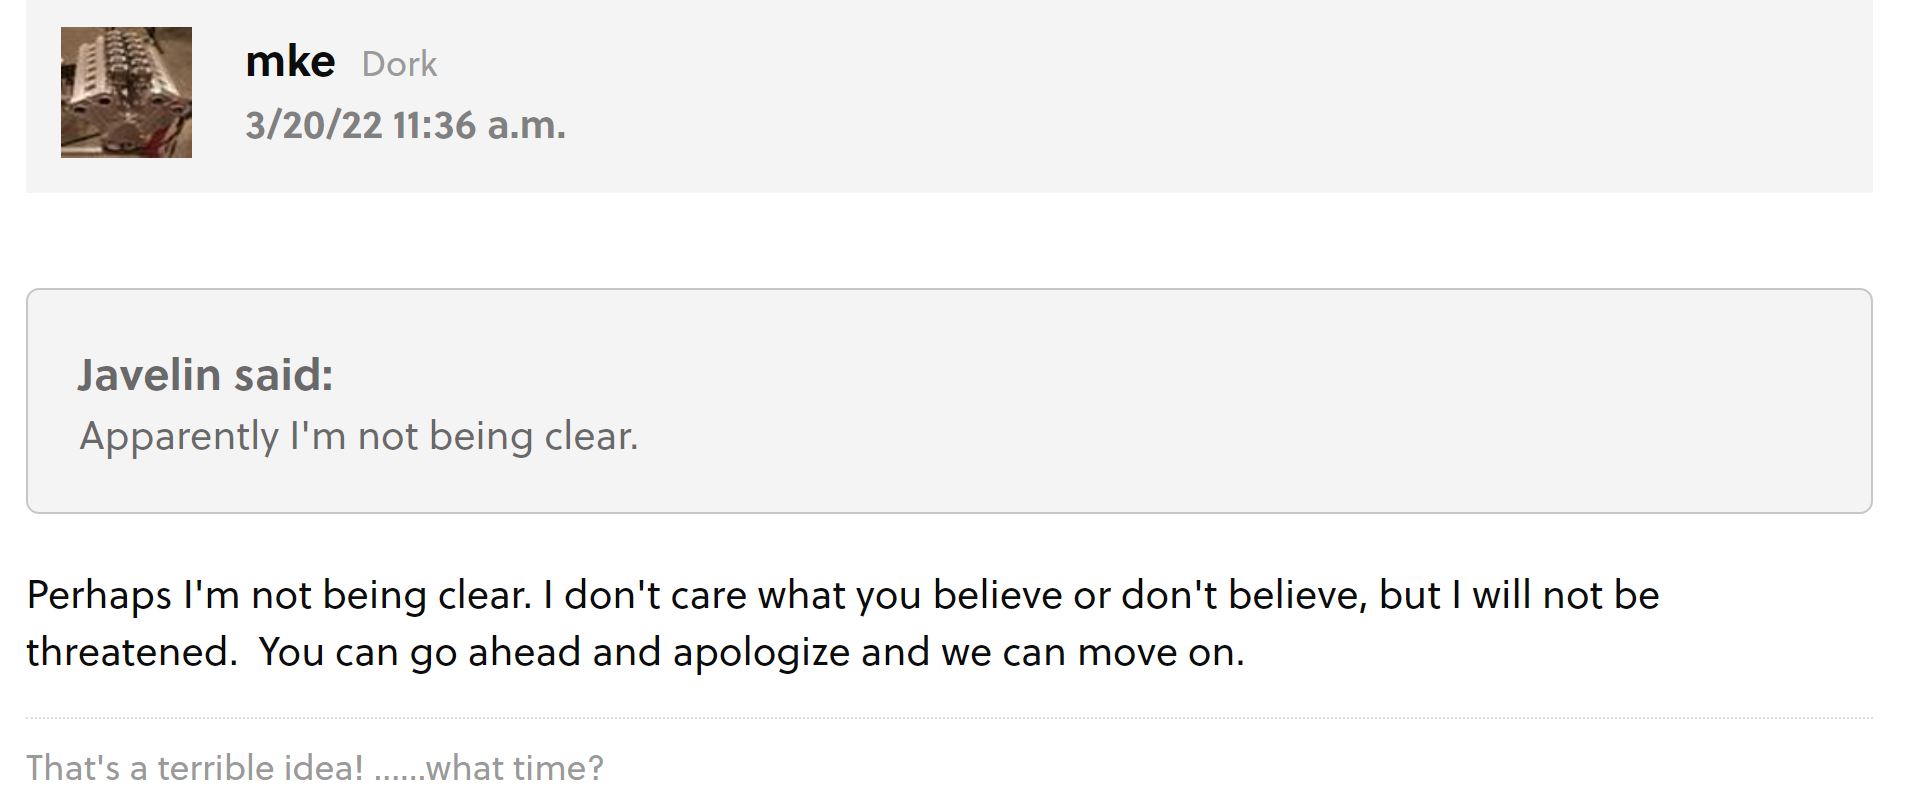Click "what time?" in the signature

tap(514, 768)
